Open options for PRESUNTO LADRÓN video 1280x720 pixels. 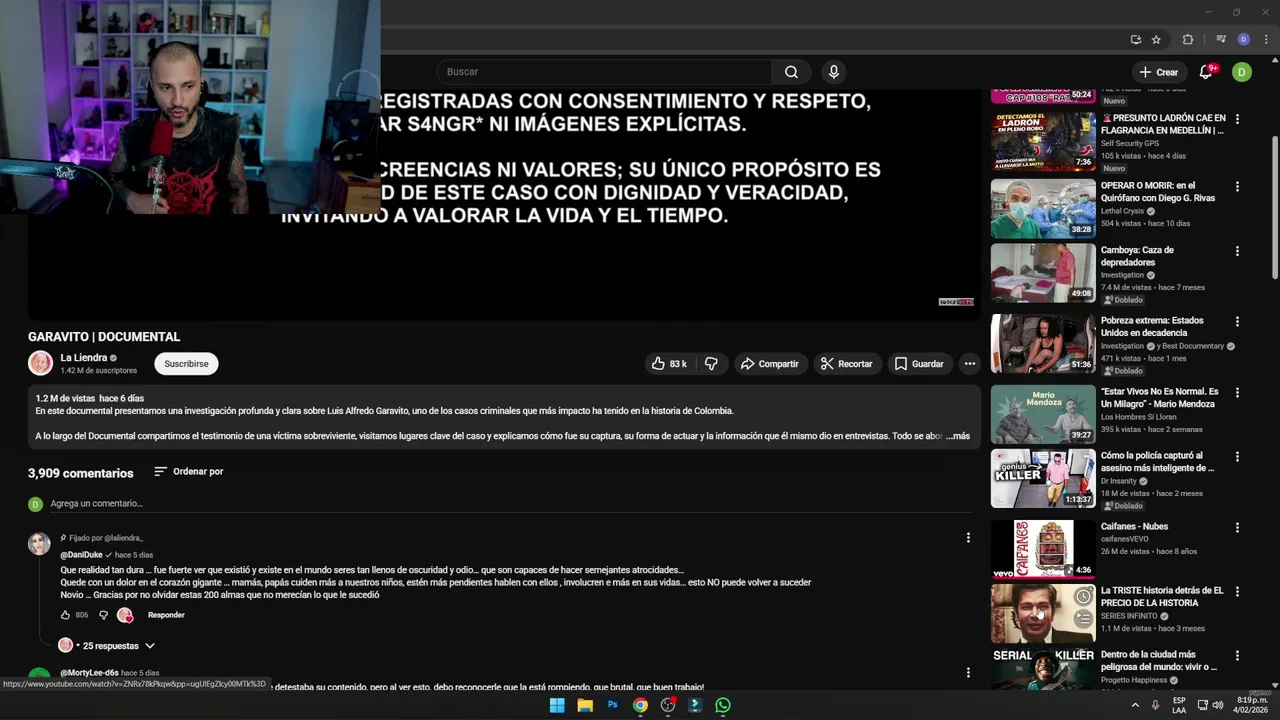point(1237,119)
